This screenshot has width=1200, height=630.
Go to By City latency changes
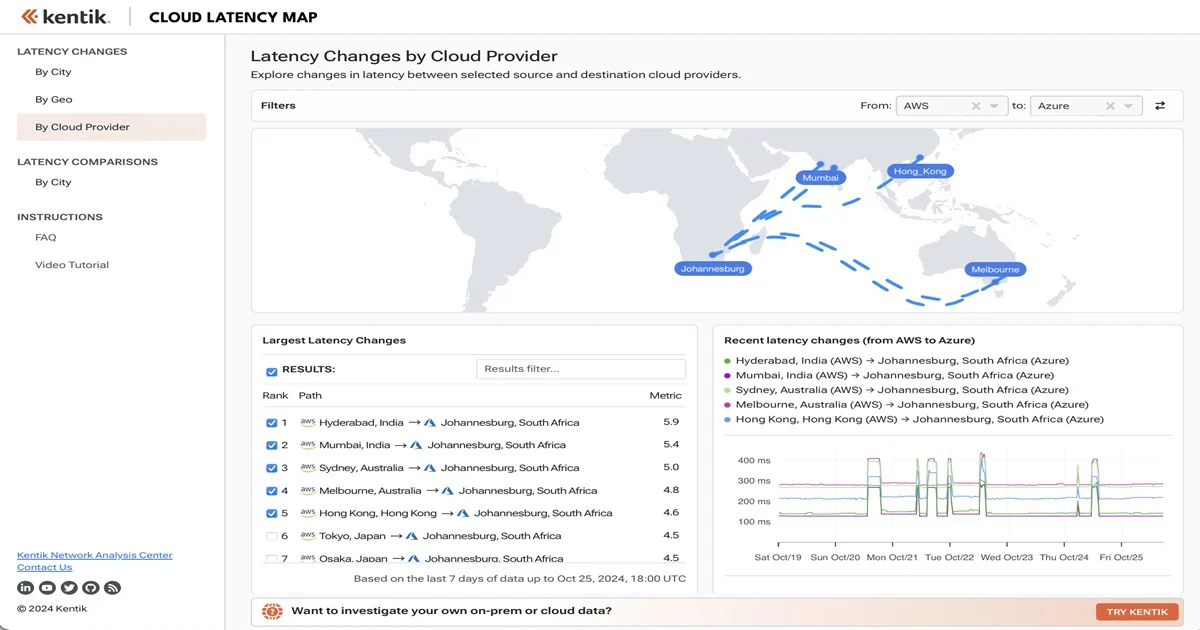click(x=53, y=72)
